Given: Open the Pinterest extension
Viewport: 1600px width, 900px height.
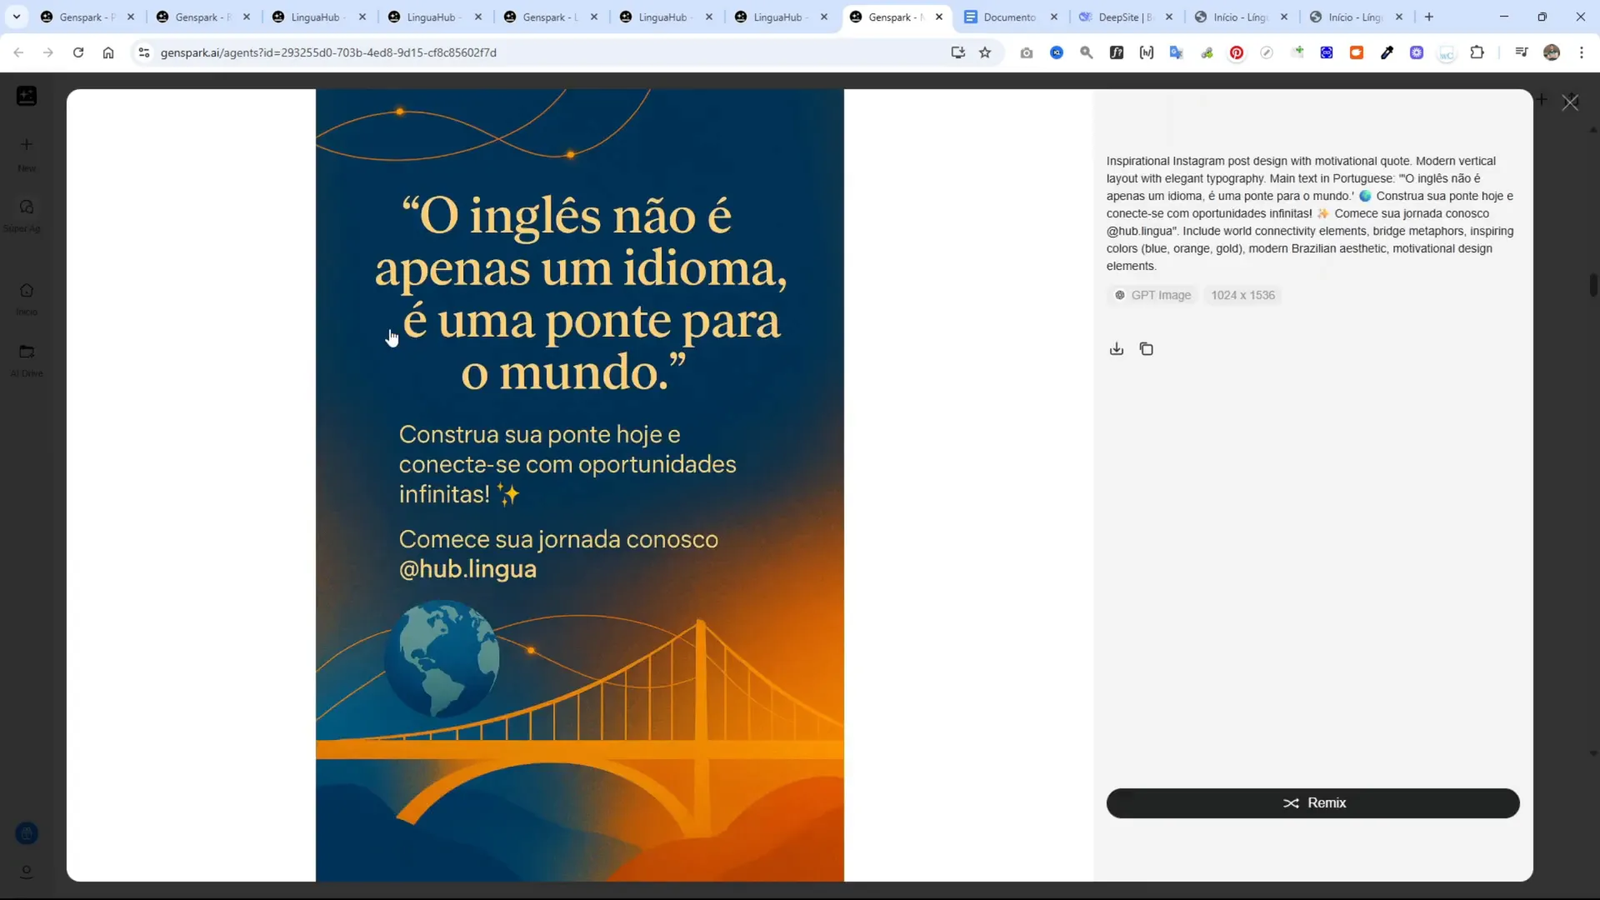Looking at the screenshot, I should 1237,53.
